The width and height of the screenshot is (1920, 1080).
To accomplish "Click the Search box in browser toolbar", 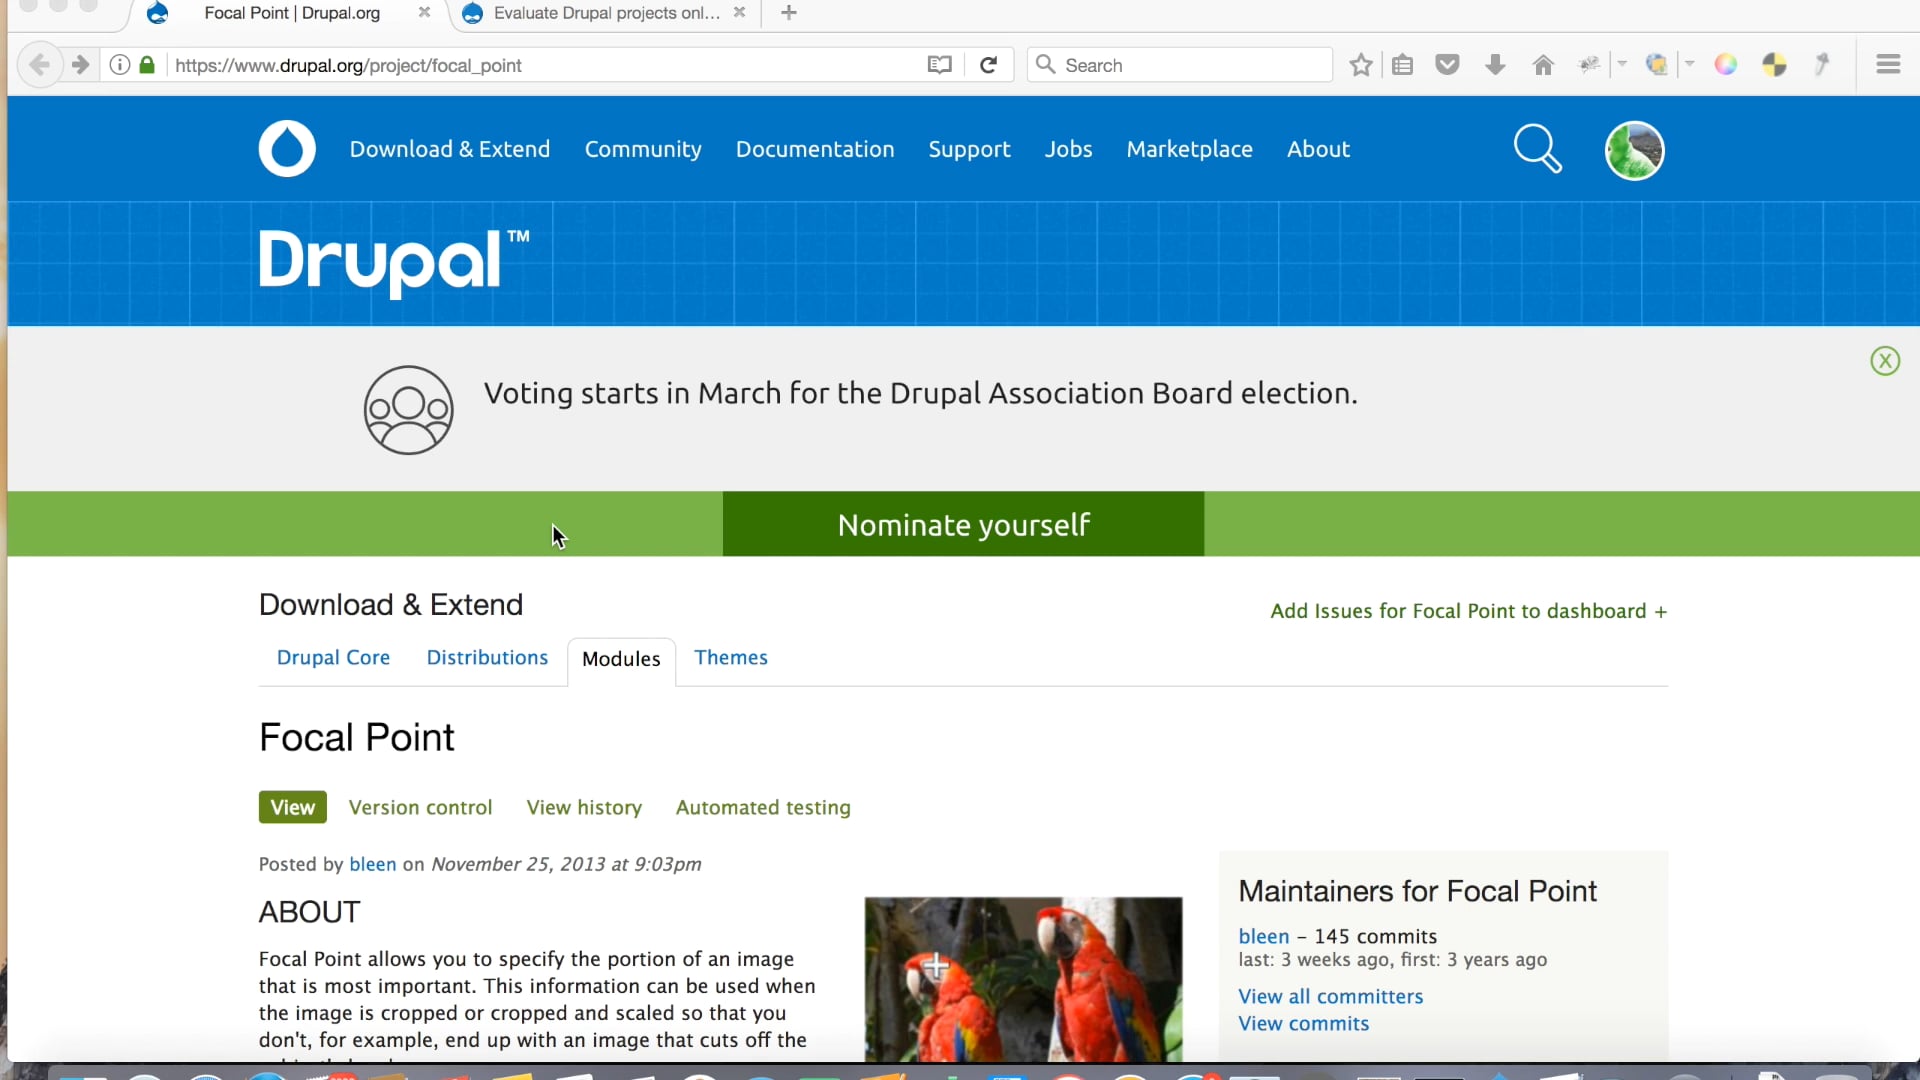I will 1180,65.
